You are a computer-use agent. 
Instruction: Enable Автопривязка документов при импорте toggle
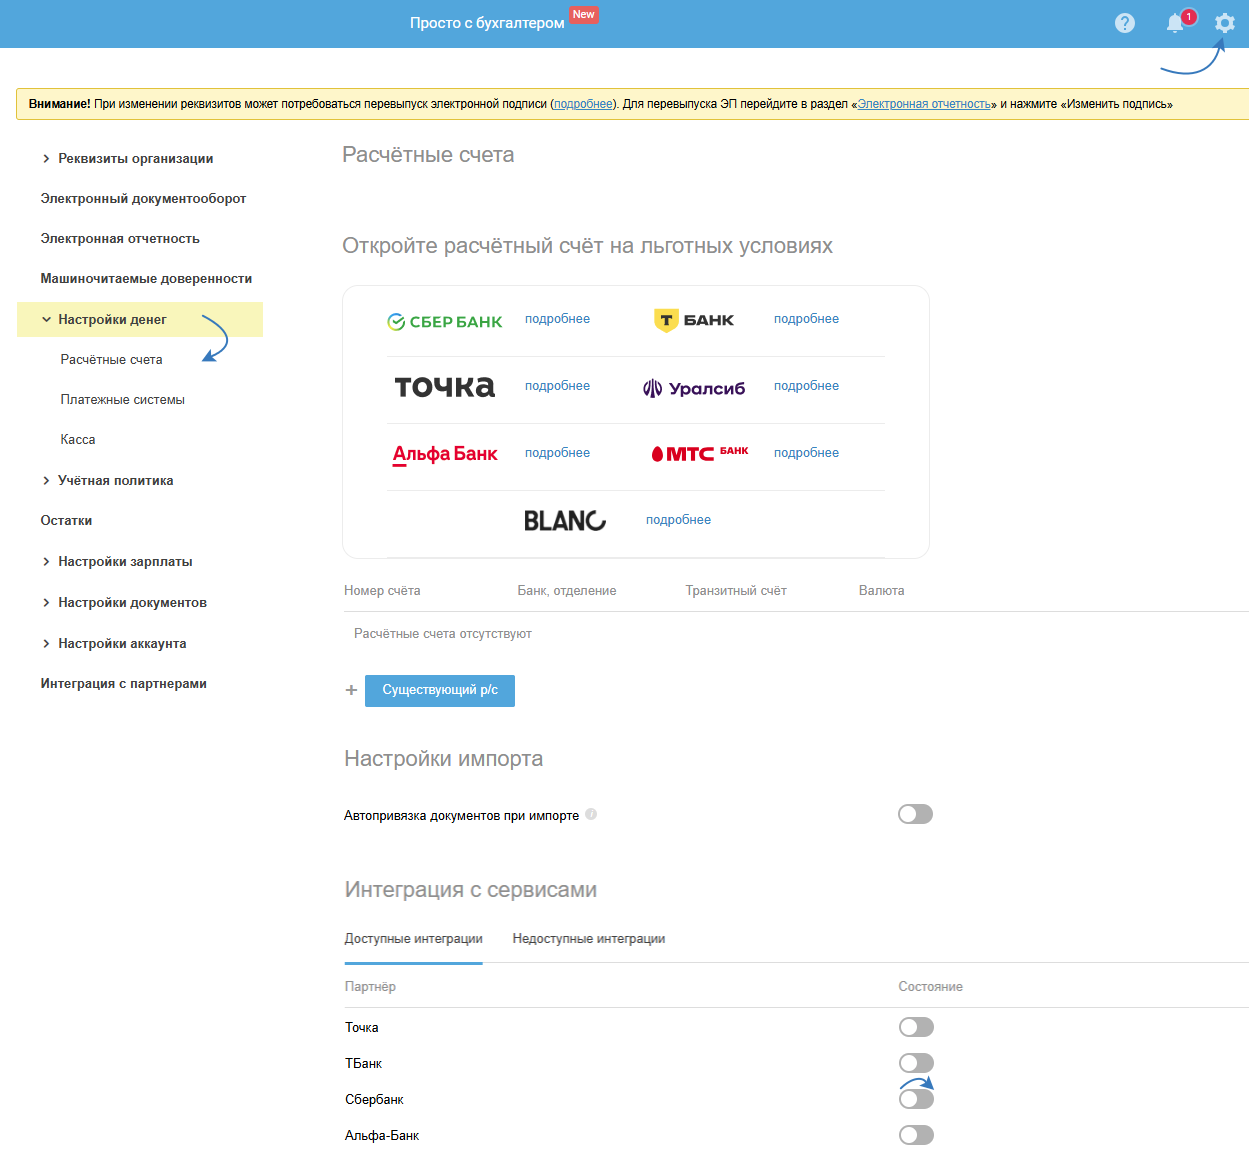915,814
